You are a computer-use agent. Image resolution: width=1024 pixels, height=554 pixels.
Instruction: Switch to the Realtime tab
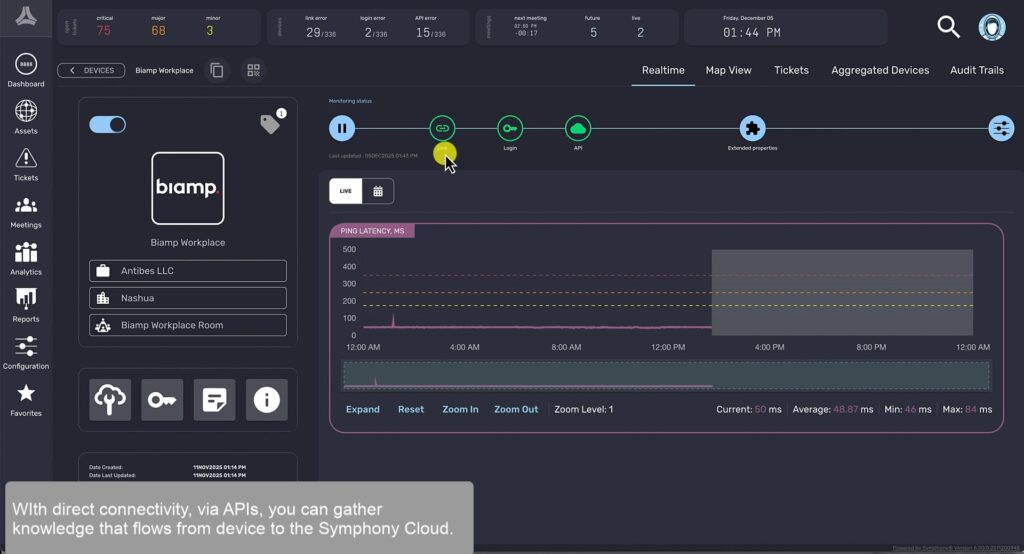point(663,70)
